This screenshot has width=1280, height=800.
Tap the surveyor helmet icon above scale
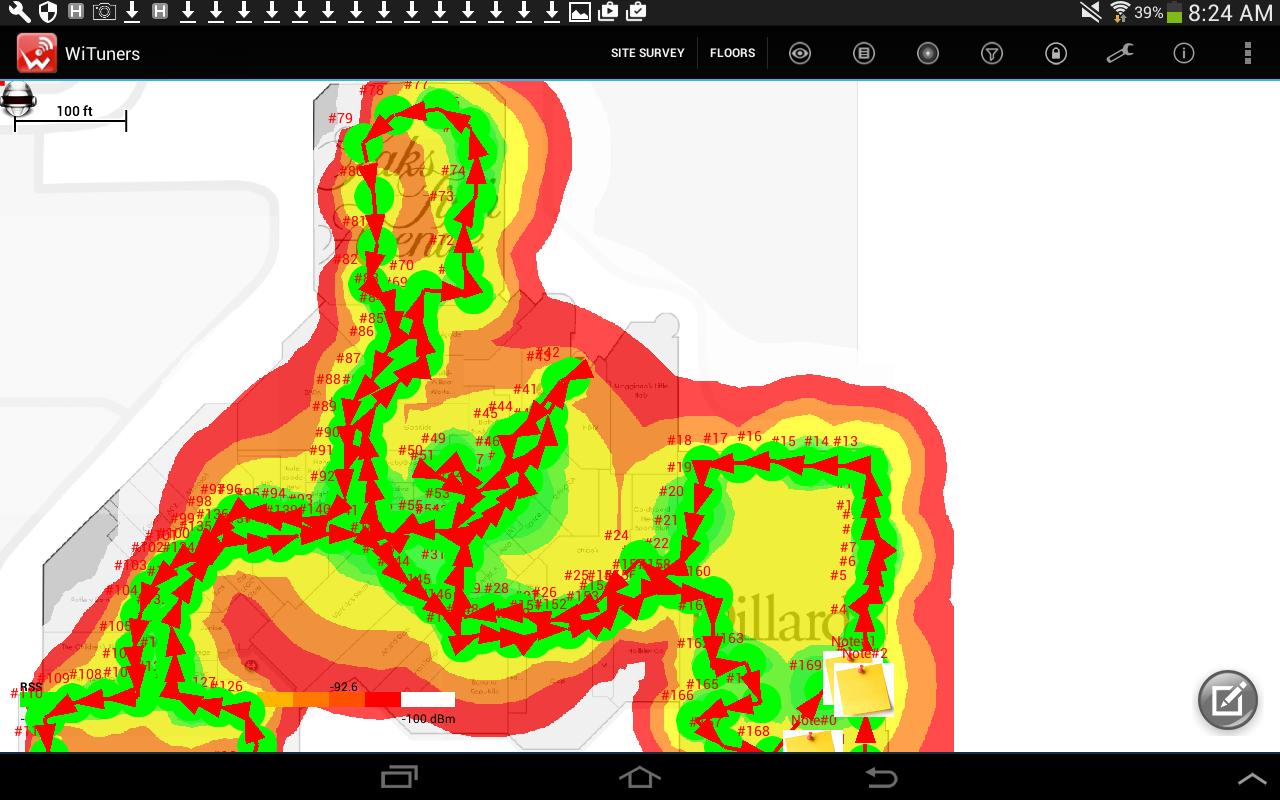coord(19,98)
